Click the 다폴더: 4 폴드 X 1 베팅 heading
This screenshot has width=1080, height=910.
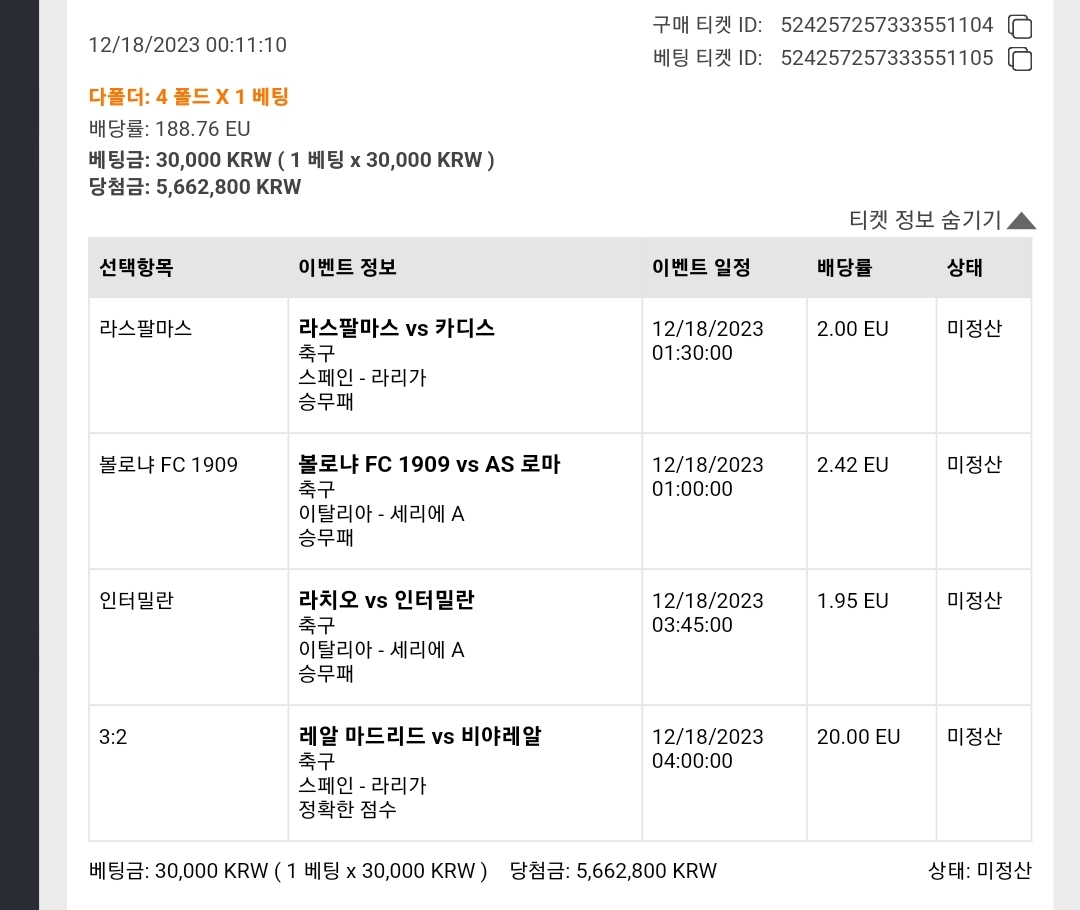(x=188, y=96)
